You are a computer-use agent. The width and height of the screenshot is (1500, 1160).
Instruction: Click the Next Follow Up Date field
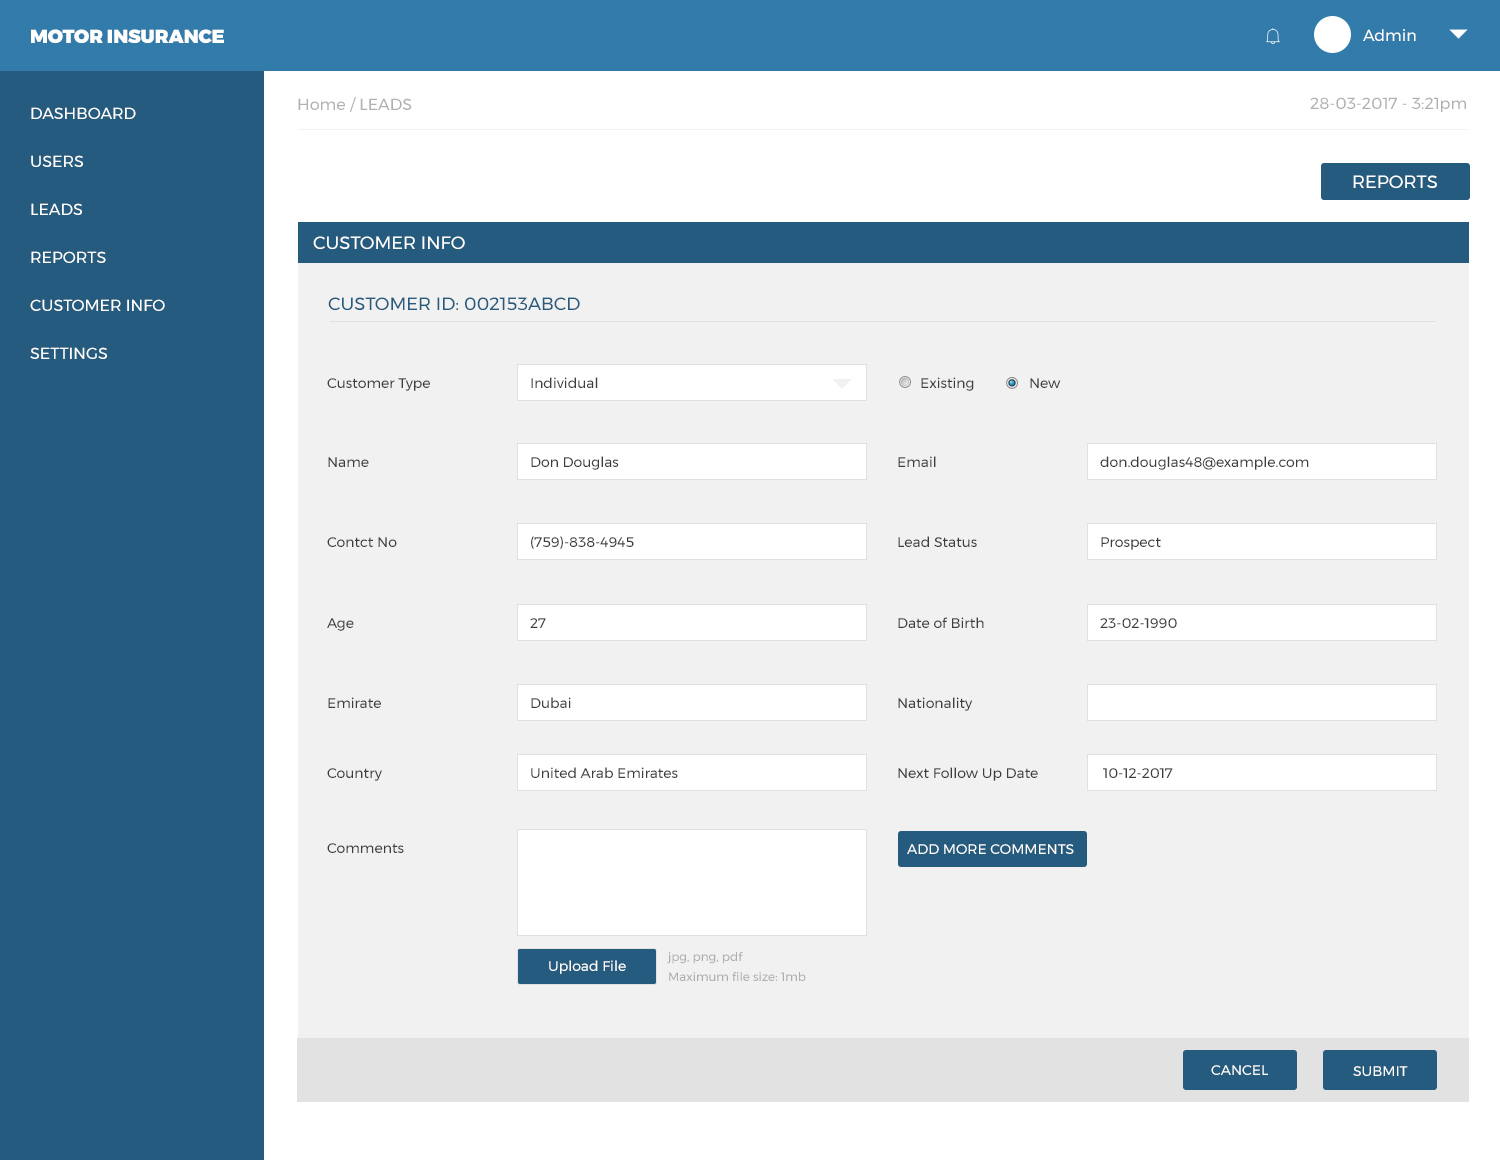coord(1262,772)
